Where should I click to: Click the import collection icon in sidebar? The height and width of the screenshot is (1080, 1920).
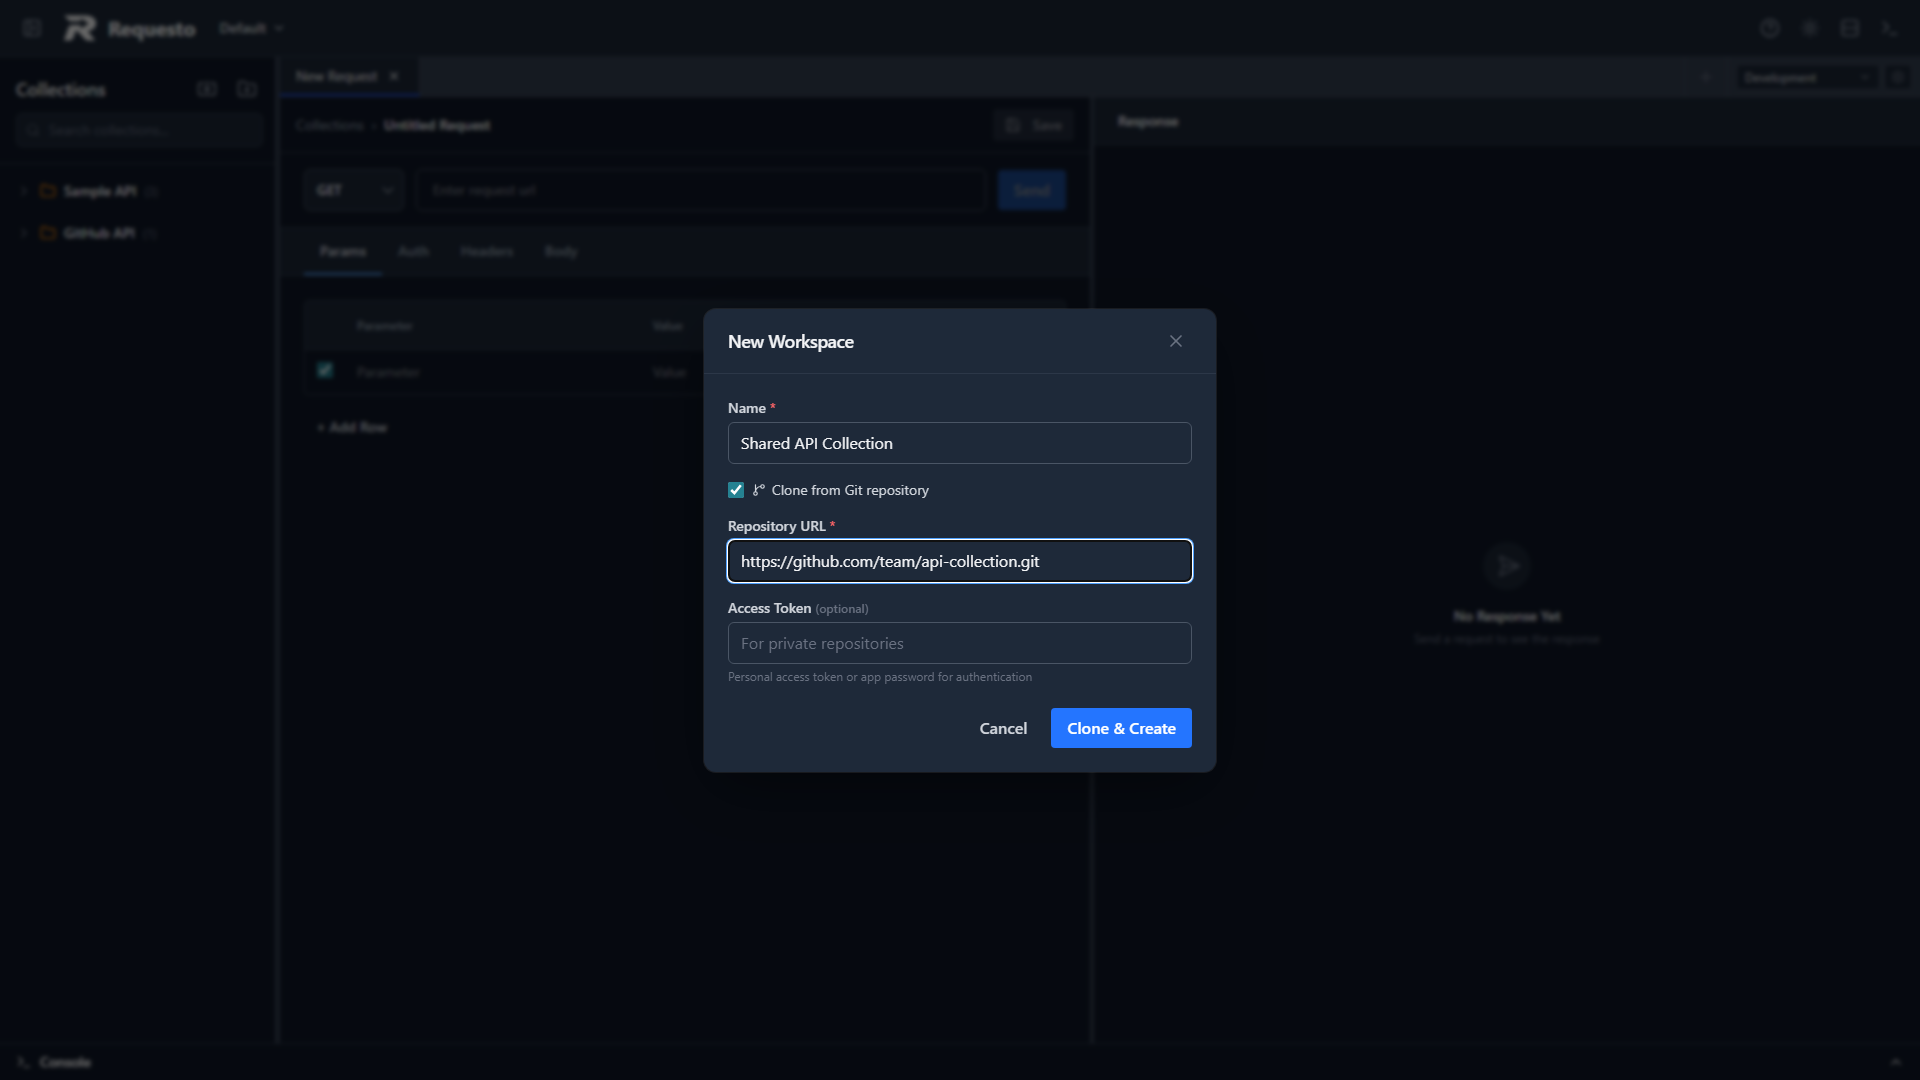pyautogui.click(x=246, y=89)
